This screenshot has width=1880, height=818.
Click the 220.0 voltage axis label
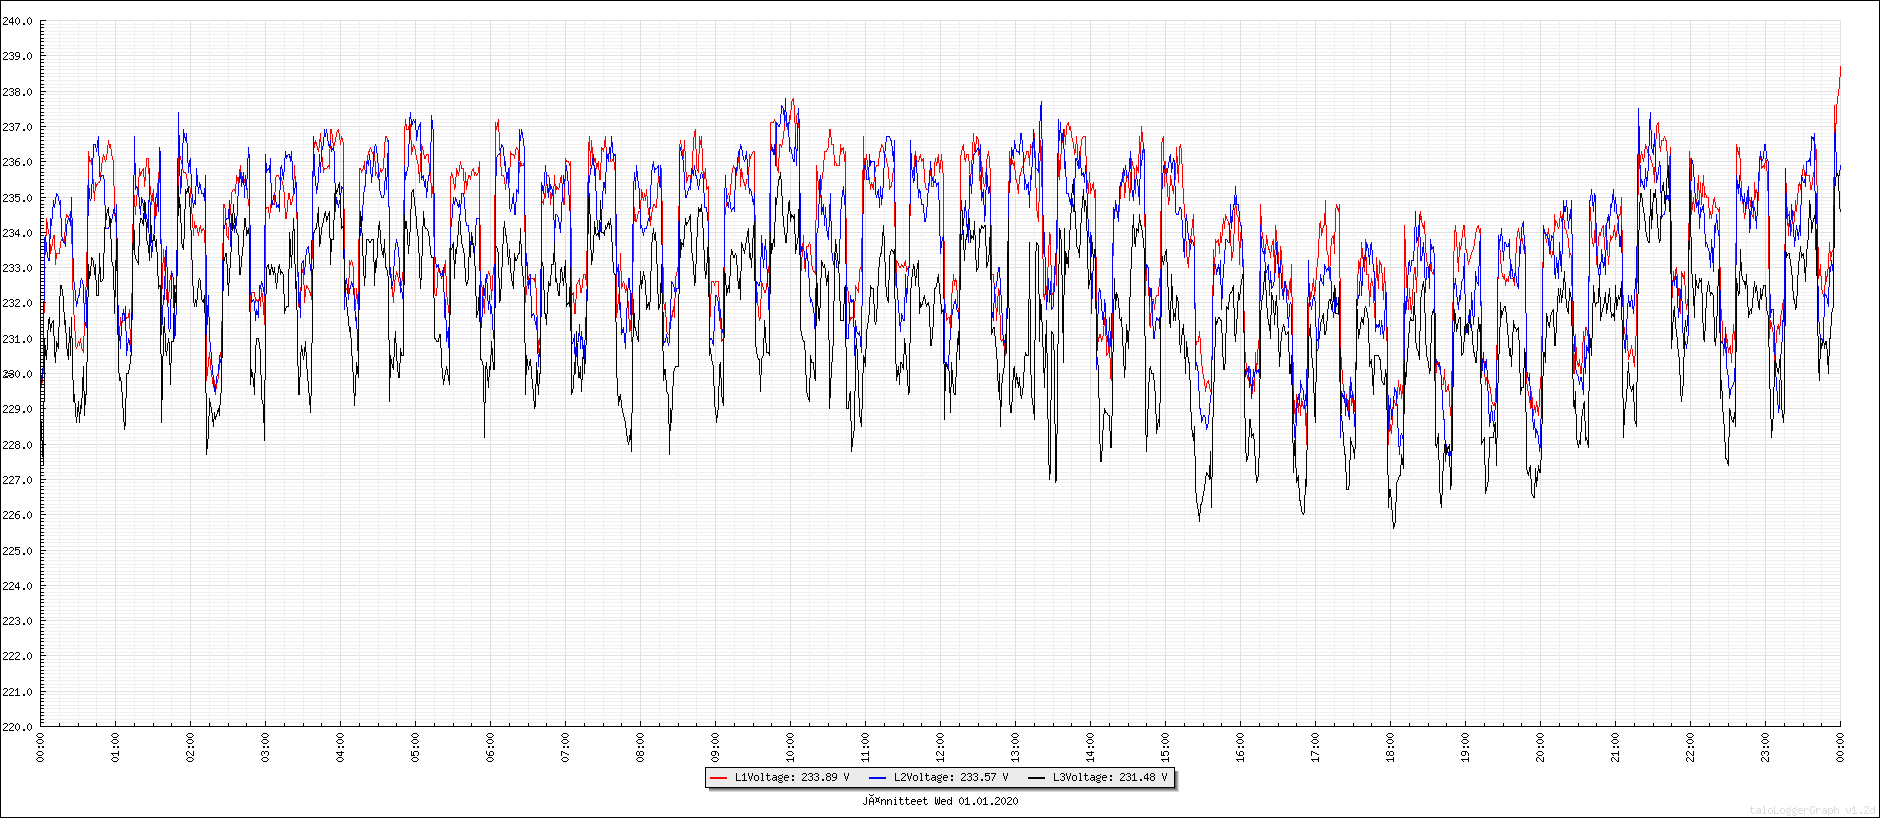click(17, 727)
